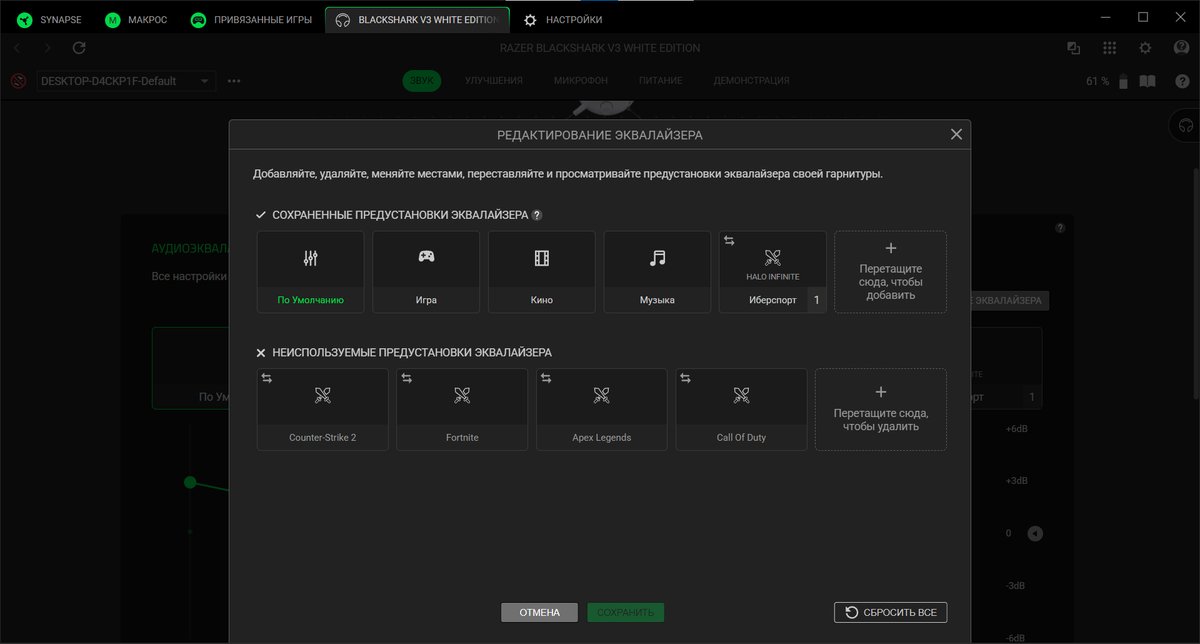Click the 0 dB reset arrow button
Image resolution: width=1200 pixels, height=644 pixels.
(x=1035, y=533)
